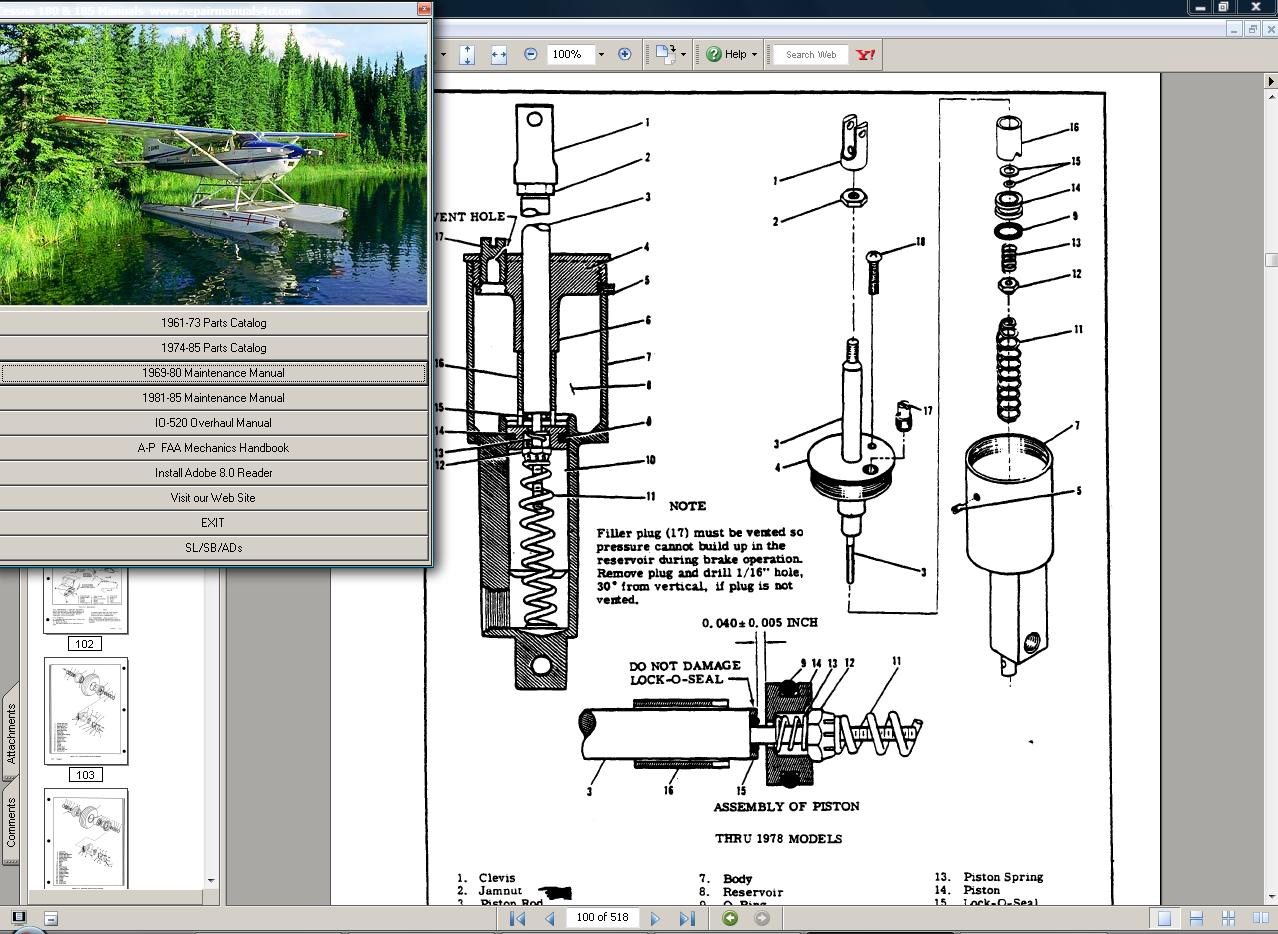This screenshot has width=1278, height=934.
Task: Open the zoom percentage dropdown
Action: point(601,55)
